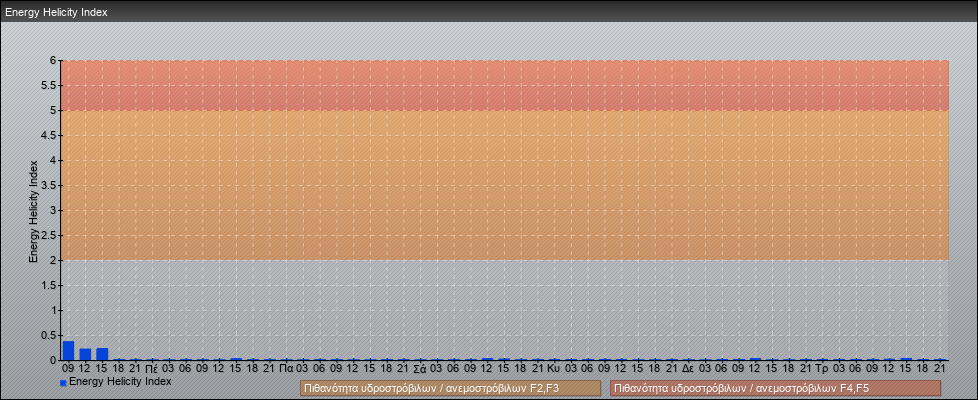Select the F4,F5 waterspout probability legend box
The height and width of the screenshot is (400, 978).
pos(775,388)
